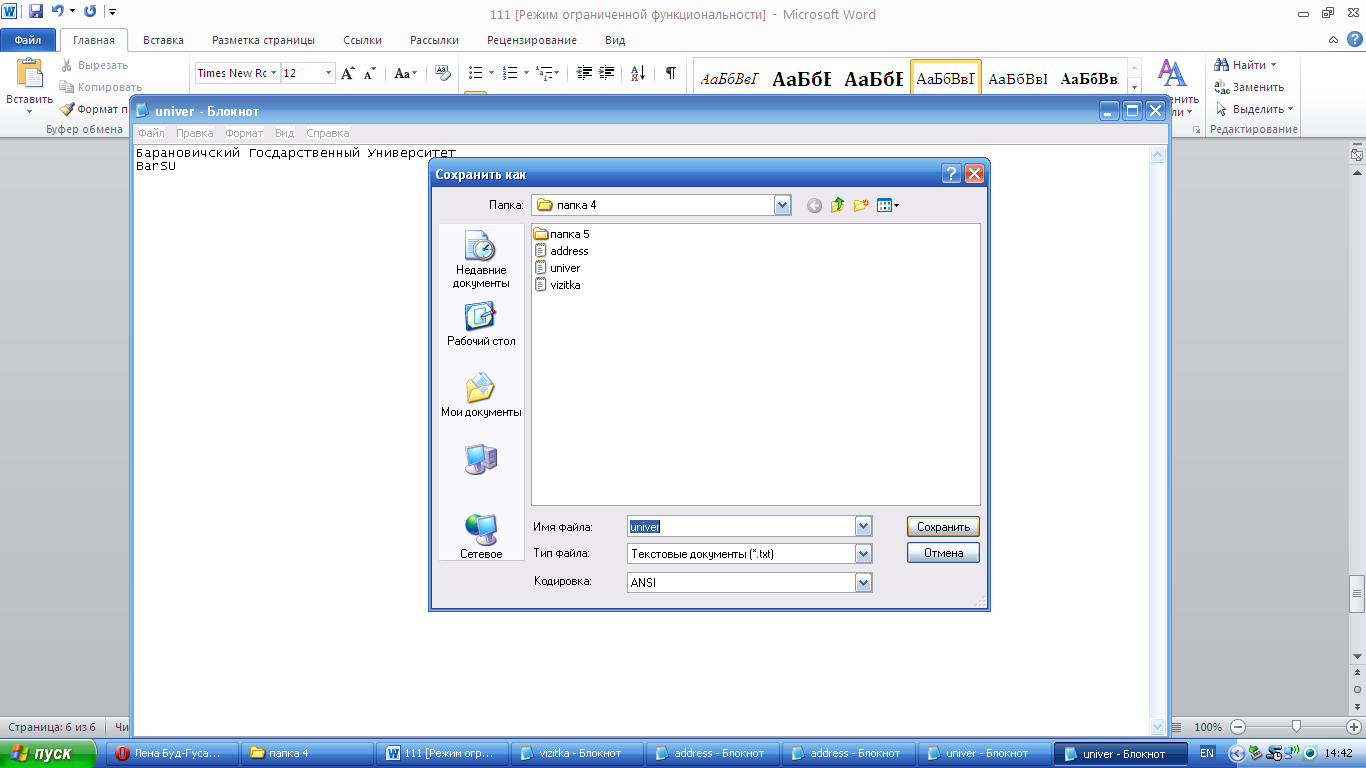Image resolution: width=1366 pixels, height=768 pixels.
Task: Click the Сохранить button
Action: coord(943,527)
